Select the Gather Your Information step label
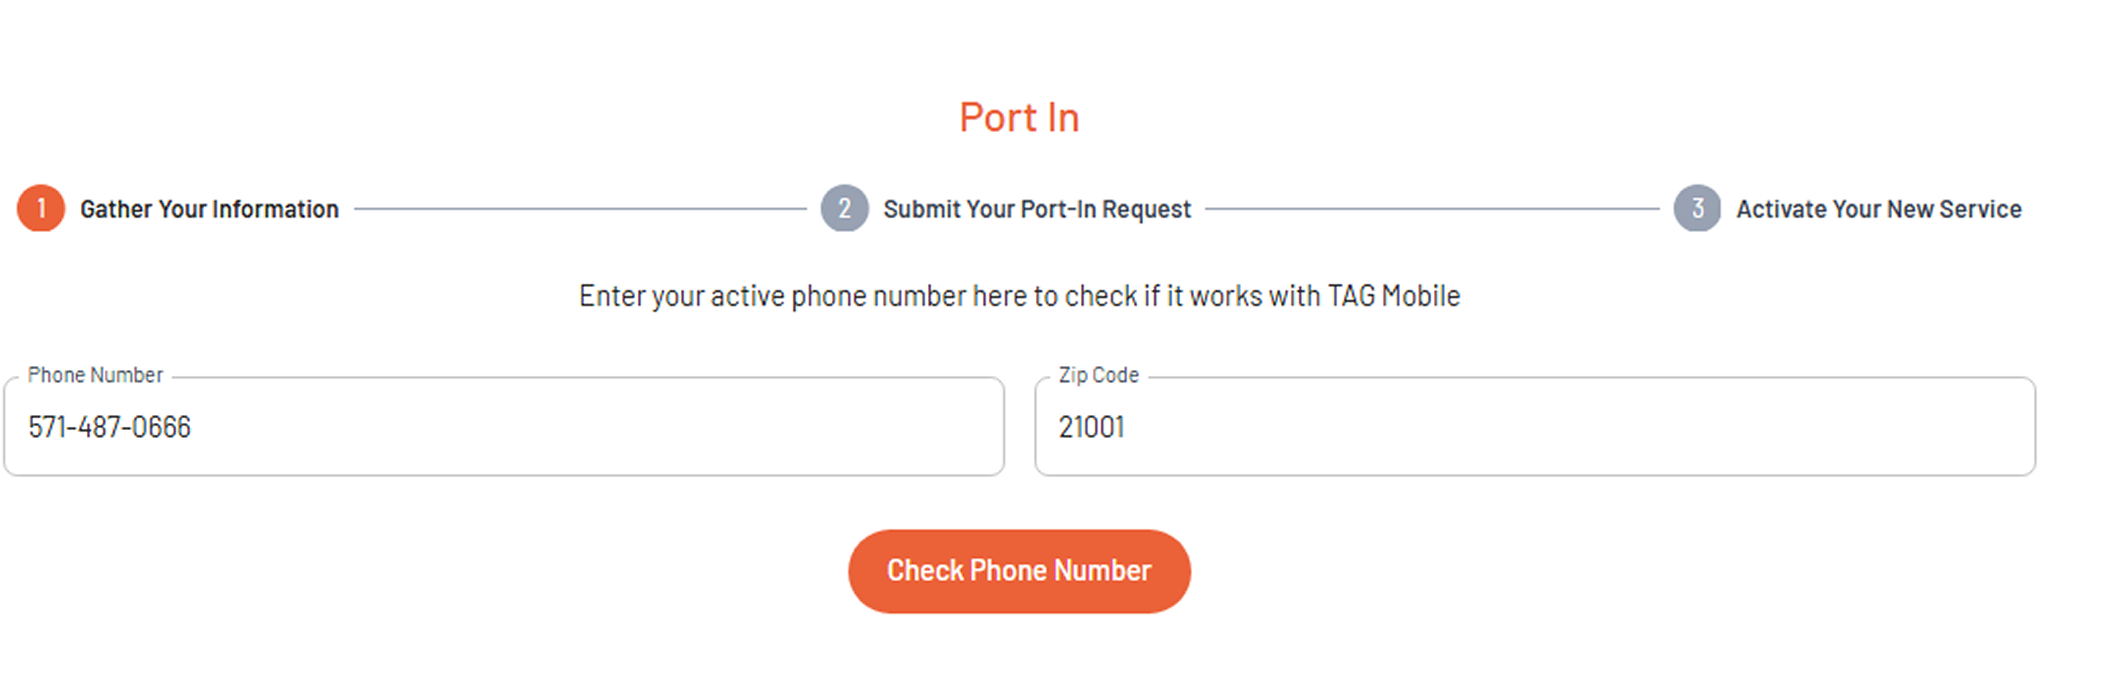2122x700 pixels. 209,209
